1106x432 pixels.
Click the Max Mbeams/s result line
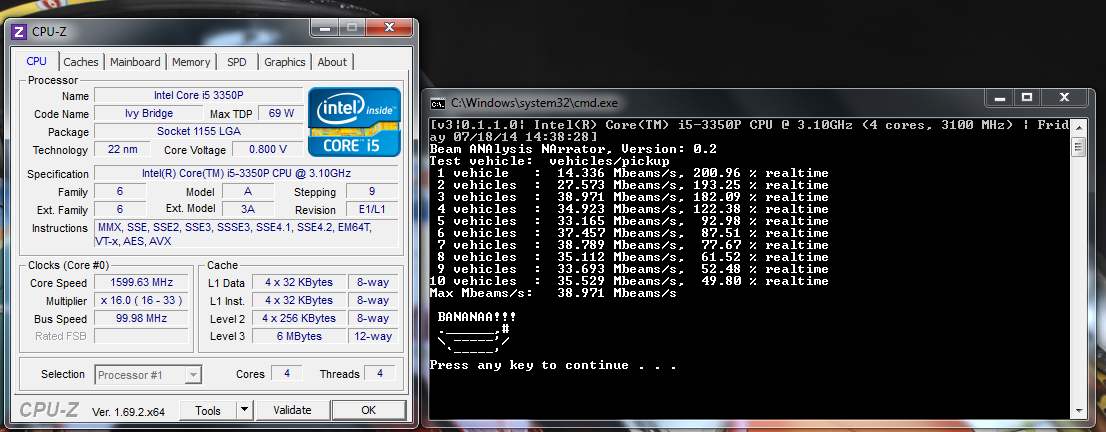[x=553, y=293]
